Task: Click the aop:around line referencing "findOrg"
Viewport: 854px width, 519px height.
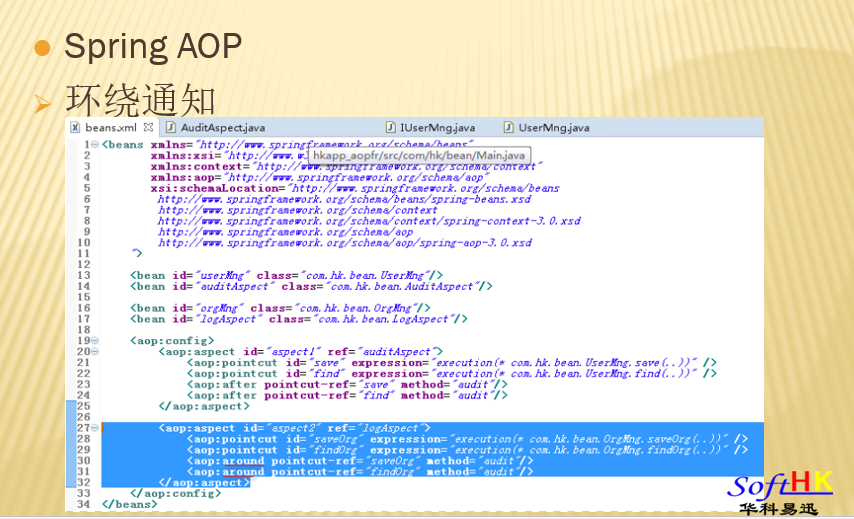Action: point(360,471)
